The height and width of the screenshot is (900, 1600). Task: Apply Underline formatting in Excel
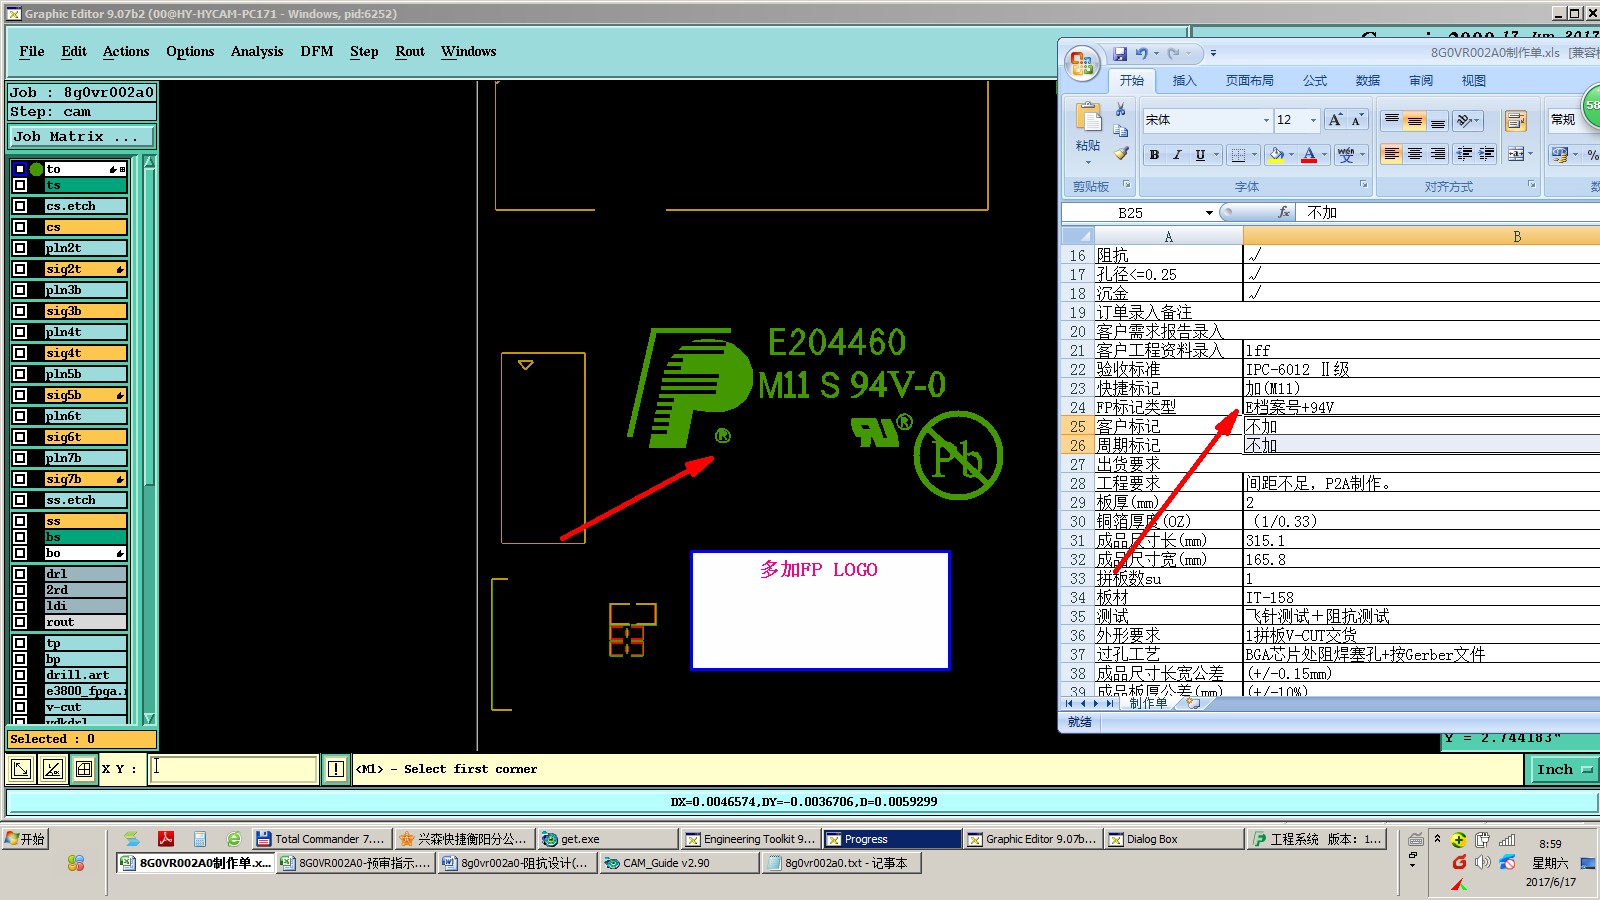tap(1200, 155)
